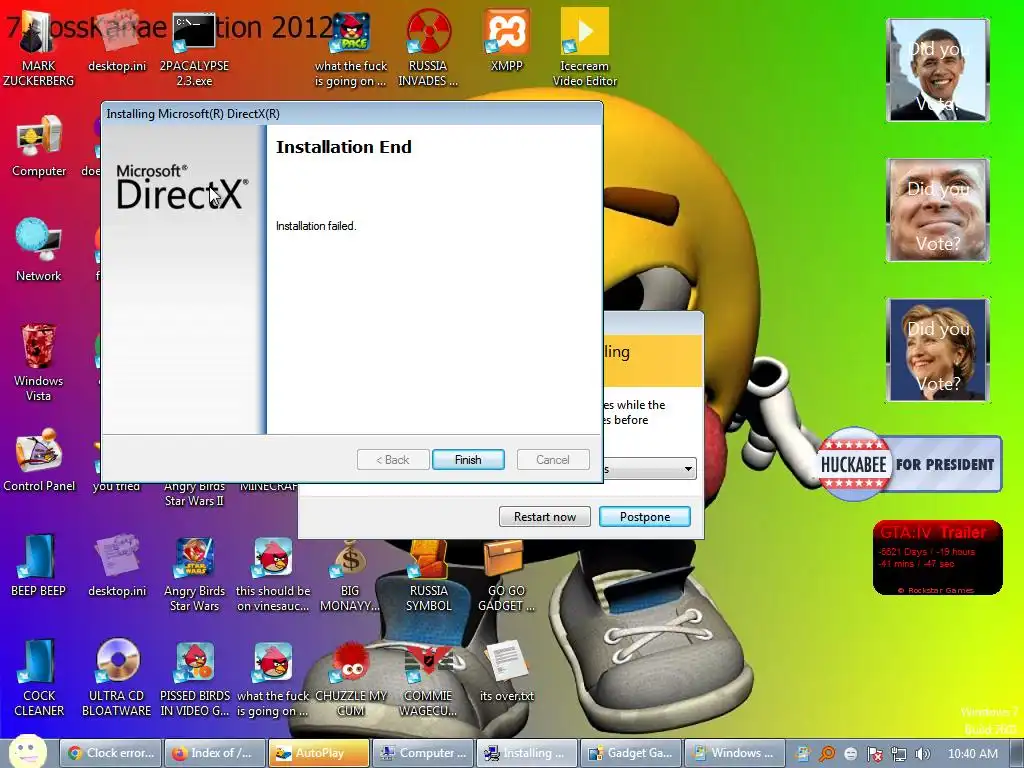
Task: Click the 10:40 AM taskbar clock
Action: coord(972,754)
